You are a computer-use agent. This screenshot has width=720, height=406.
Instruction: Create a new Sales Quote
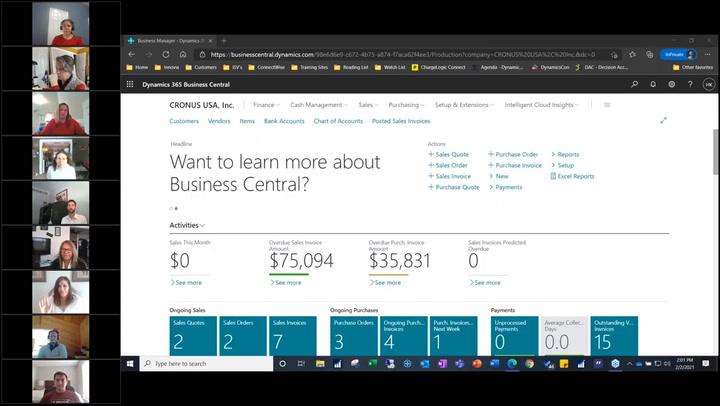coord(448,154)
